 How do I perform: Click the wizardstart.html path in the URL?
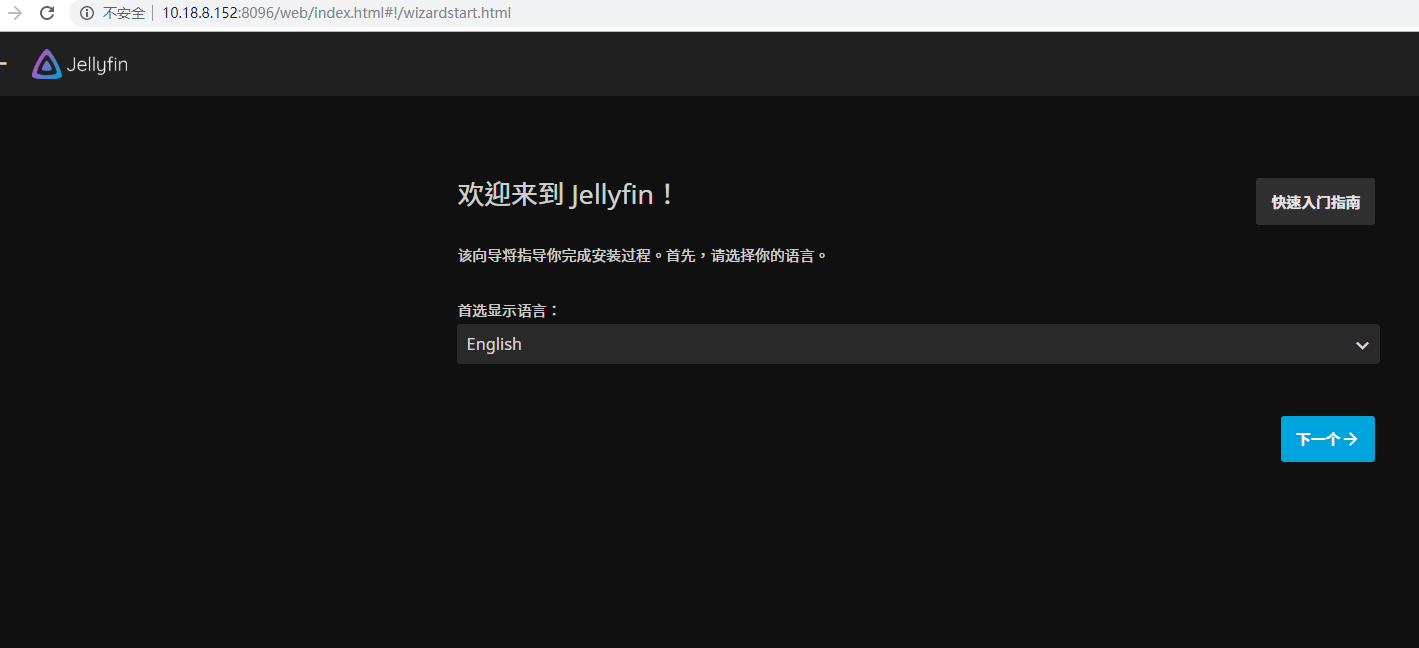(x=457, y=13)
